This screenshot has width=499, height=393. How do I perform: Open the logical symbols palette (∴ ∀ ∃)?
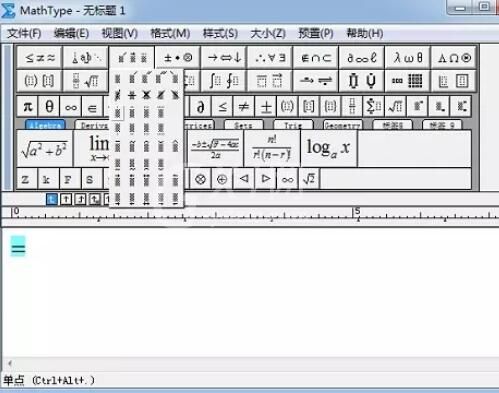270,58
